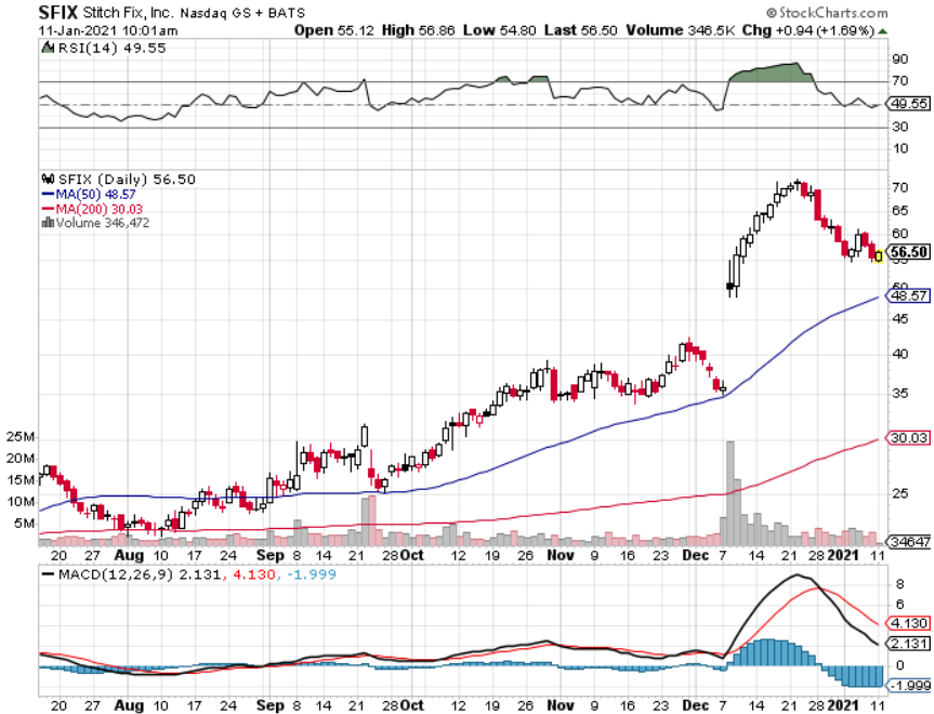Click the 2021 label on price chart date axis
Viewport: 934px width, 714px height.
coord(843,555)
